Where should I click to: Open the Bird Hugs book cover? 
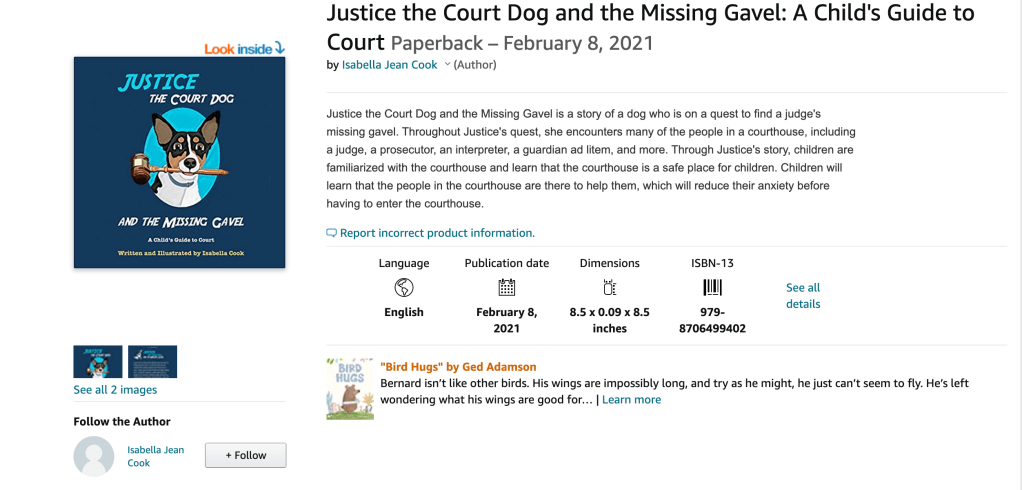(x=350, y=388)
